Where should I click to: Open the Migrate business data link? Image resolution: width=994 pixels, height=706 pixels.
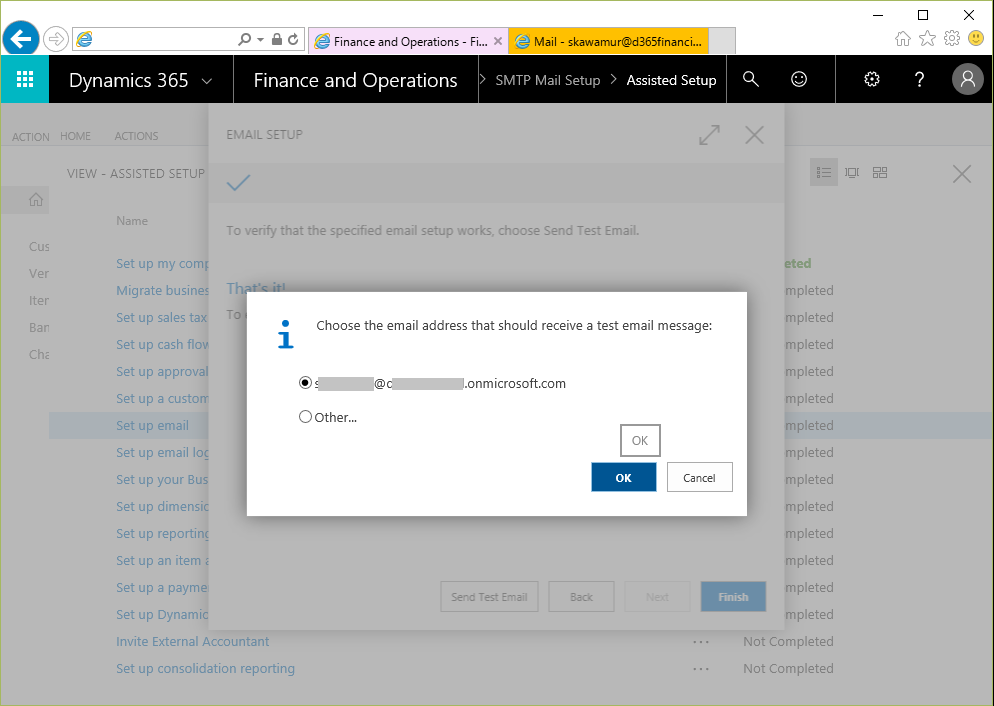point(162,290)
